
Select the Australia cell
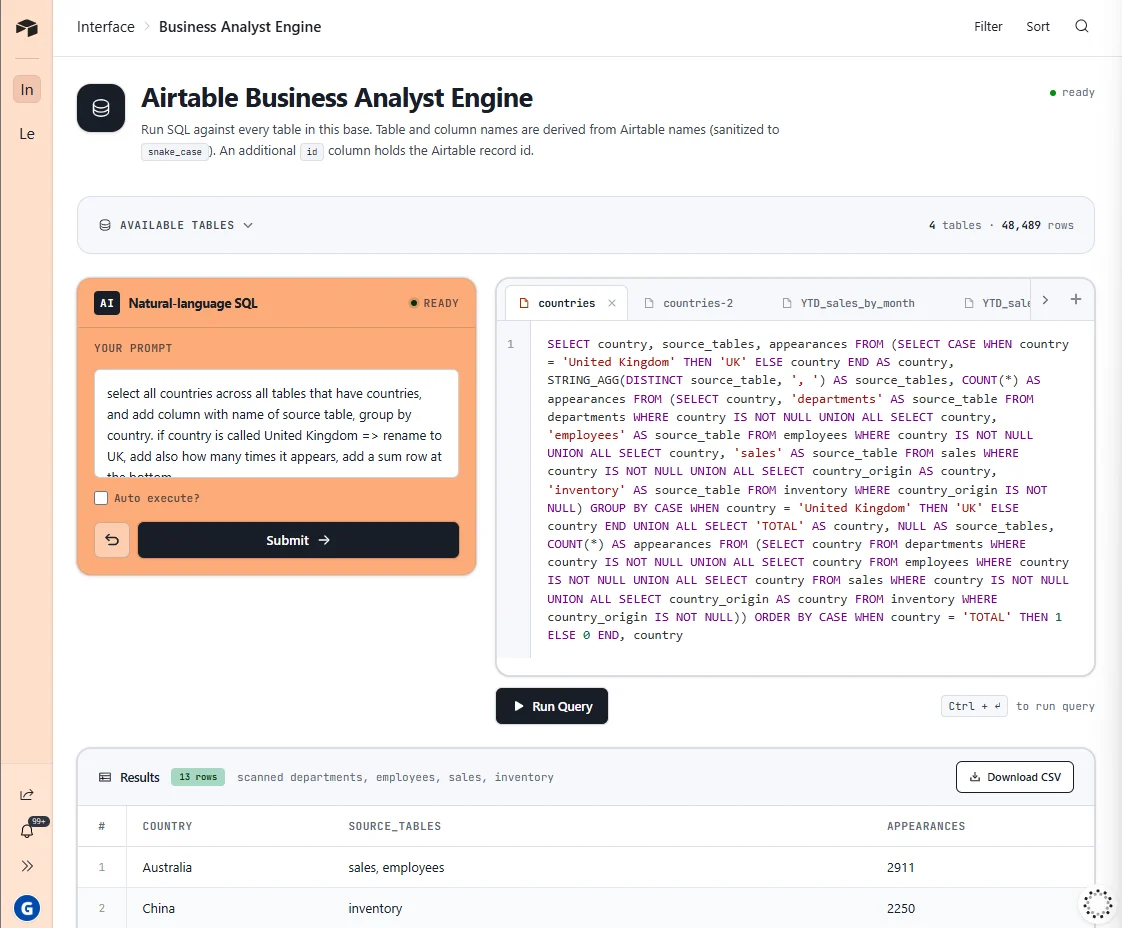tap(167, 867)
